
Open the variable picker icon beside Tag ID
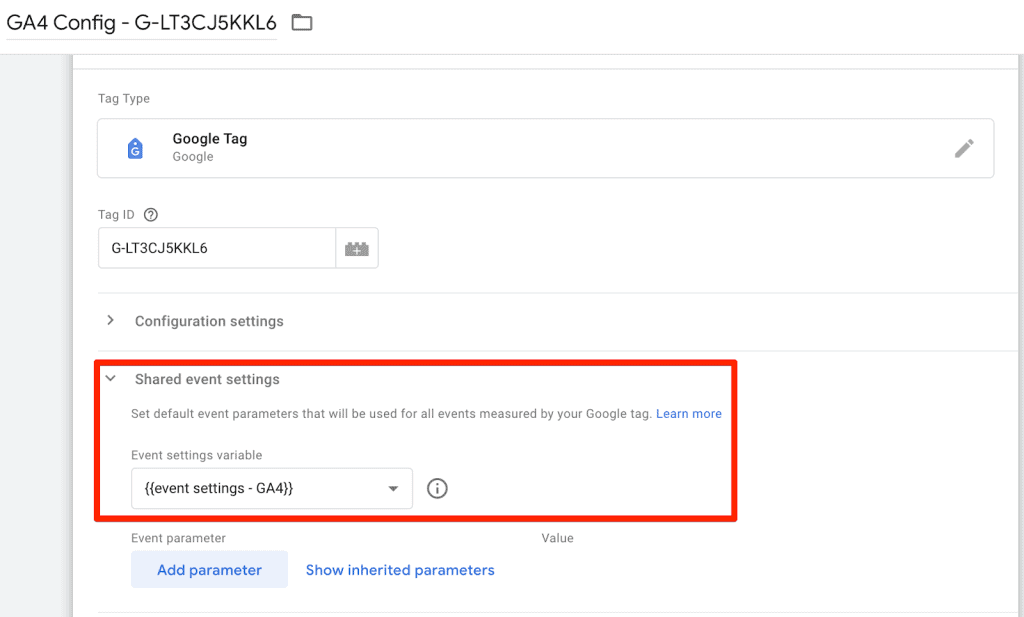pos(358,247)
